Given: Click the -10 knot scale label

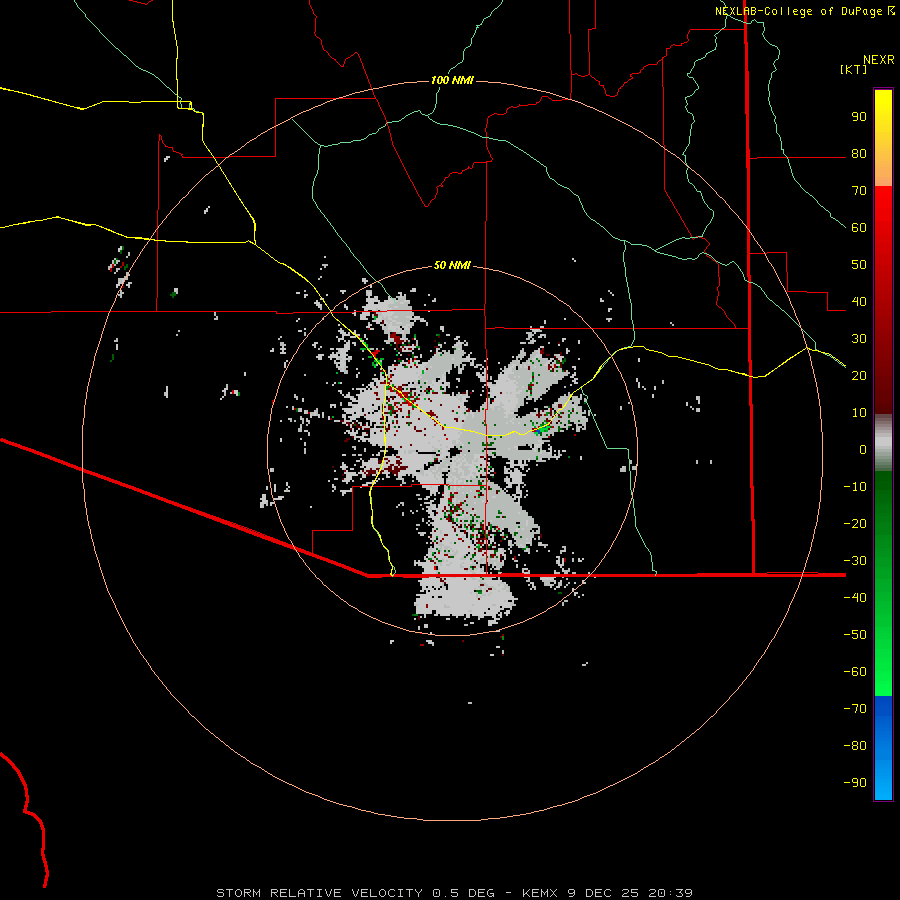Looking at the screenshot, I should pyautogui.click(x=855, y=487).
